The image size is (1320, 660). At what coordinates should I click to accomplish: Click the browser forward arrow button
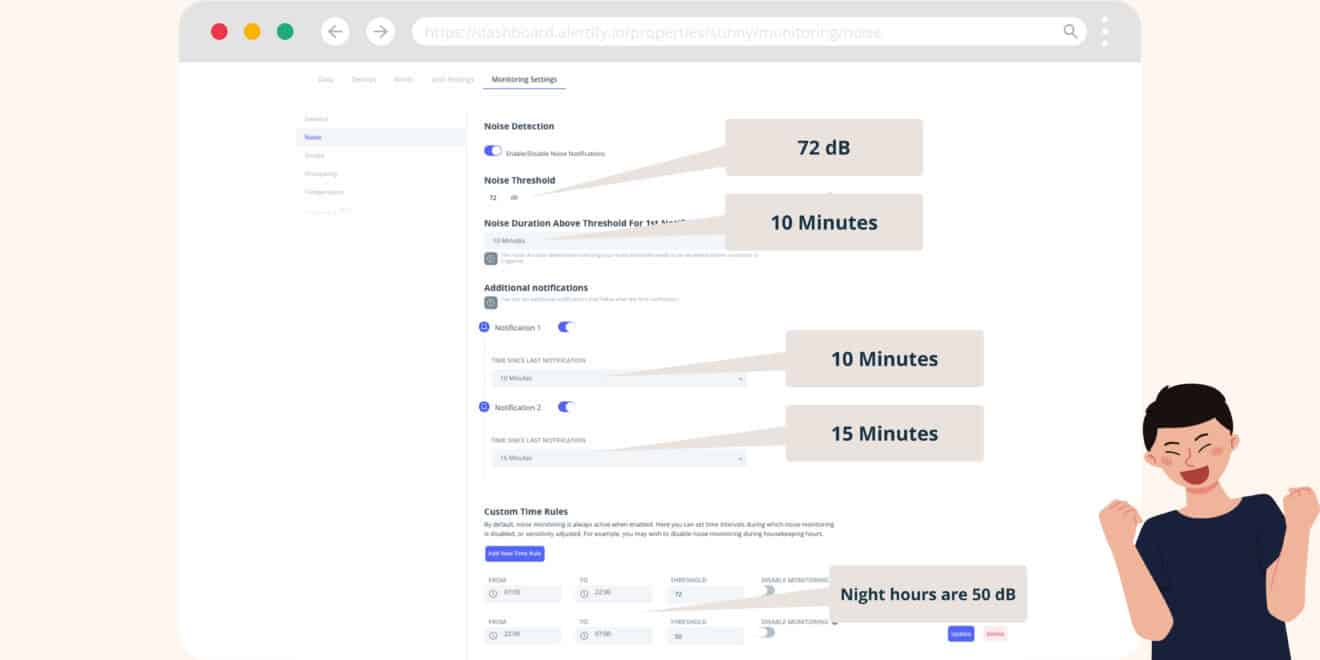click(380, 32)
